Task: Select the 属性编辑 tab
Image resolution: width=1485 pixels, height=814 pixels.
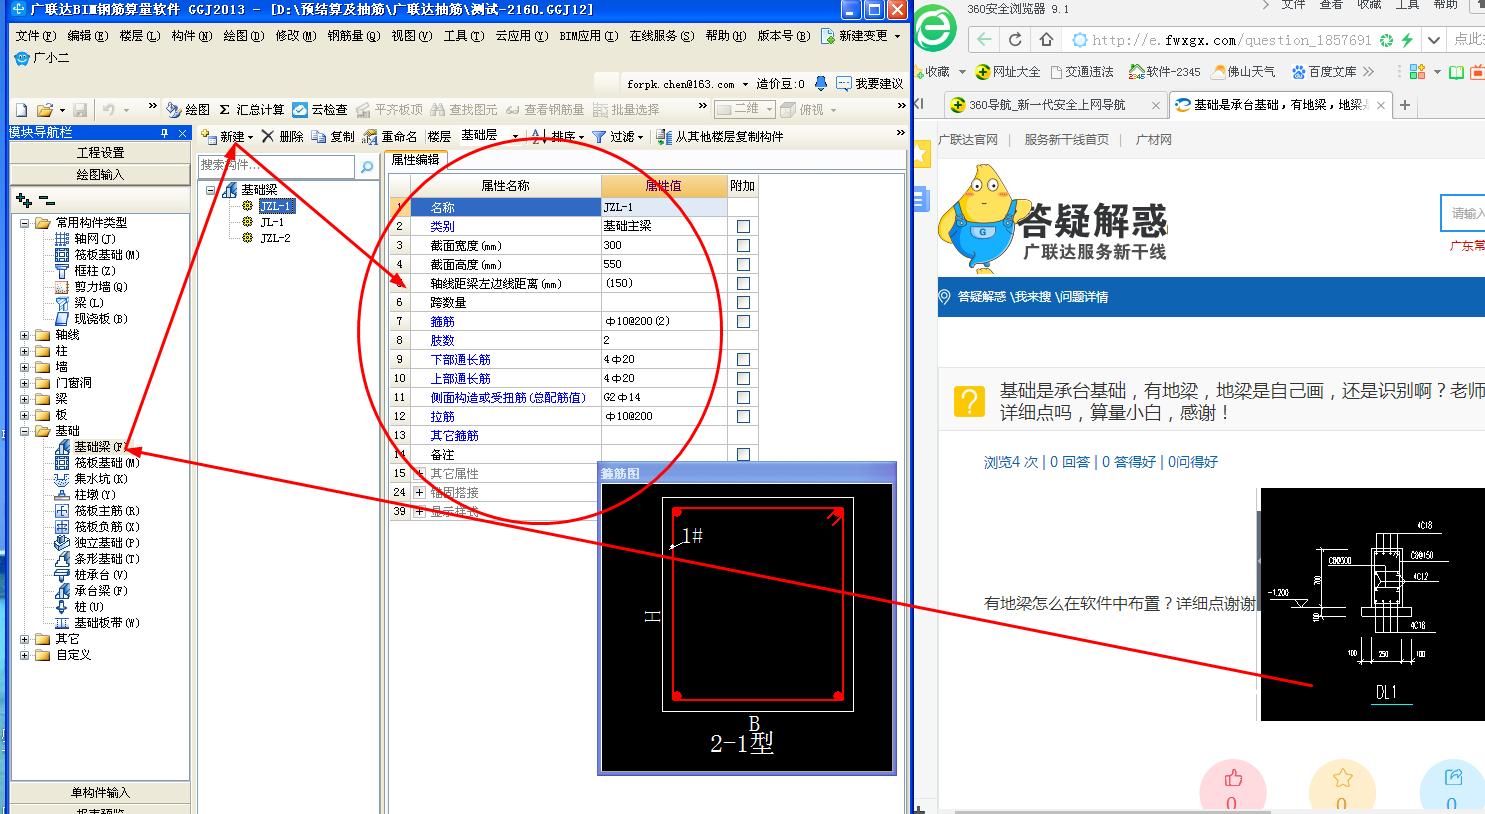Action: [x=414, y=159]
